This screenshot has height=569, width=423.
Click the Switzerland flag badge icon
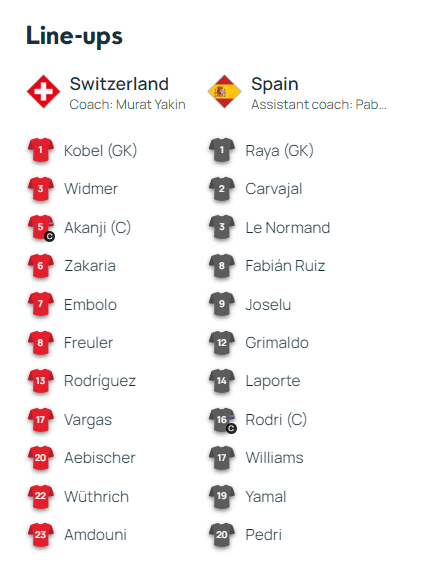(x=44, y=91)
